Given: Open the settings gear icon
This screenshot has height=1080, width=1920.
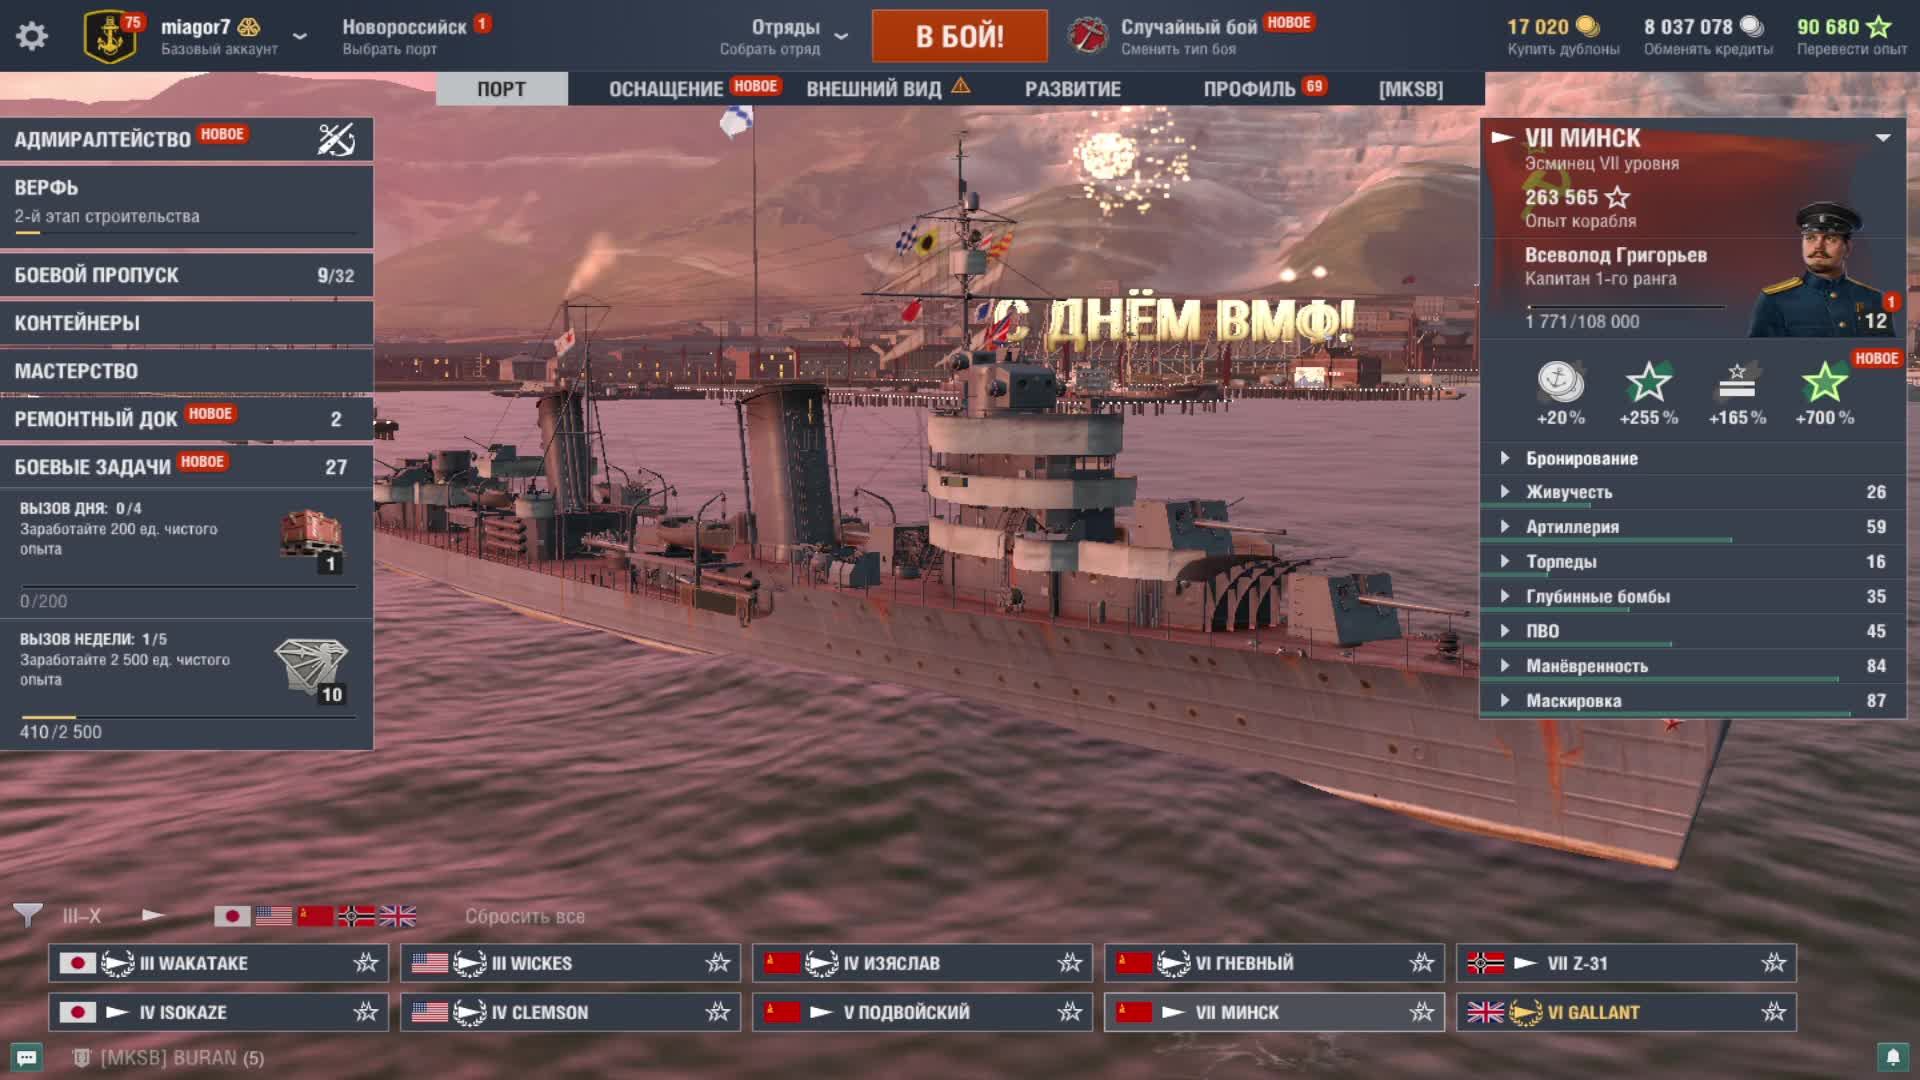Looking at the screenshot, I should [32, 37].
